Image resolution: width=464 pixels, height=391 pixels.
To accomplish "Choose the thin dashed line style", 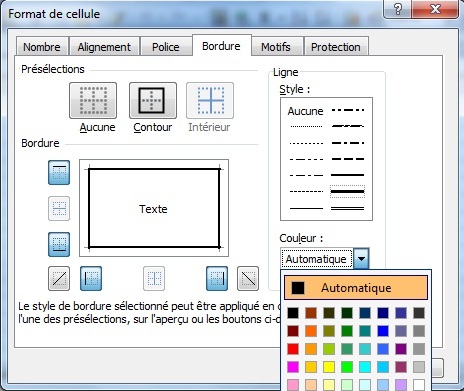I will (306, 191).
